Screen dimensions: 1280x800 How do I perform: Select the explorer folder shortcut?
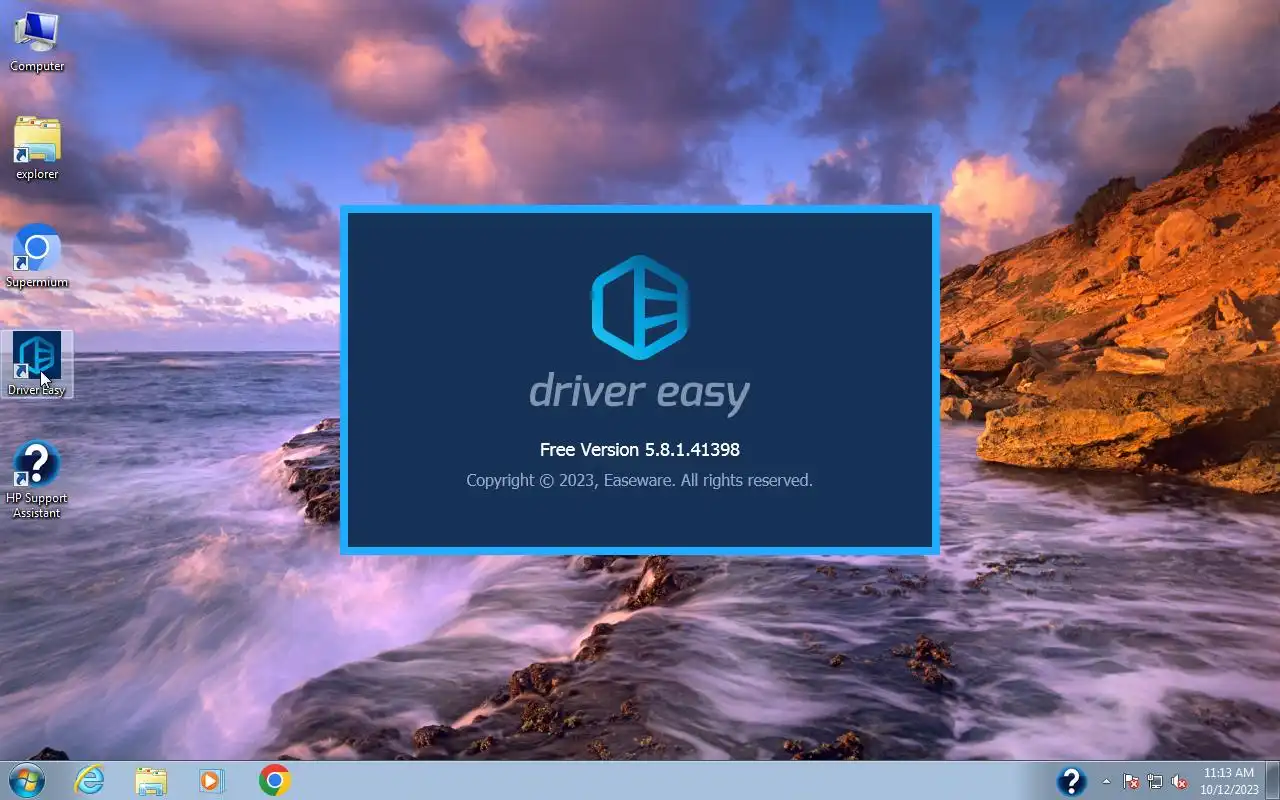pos(37,149)
